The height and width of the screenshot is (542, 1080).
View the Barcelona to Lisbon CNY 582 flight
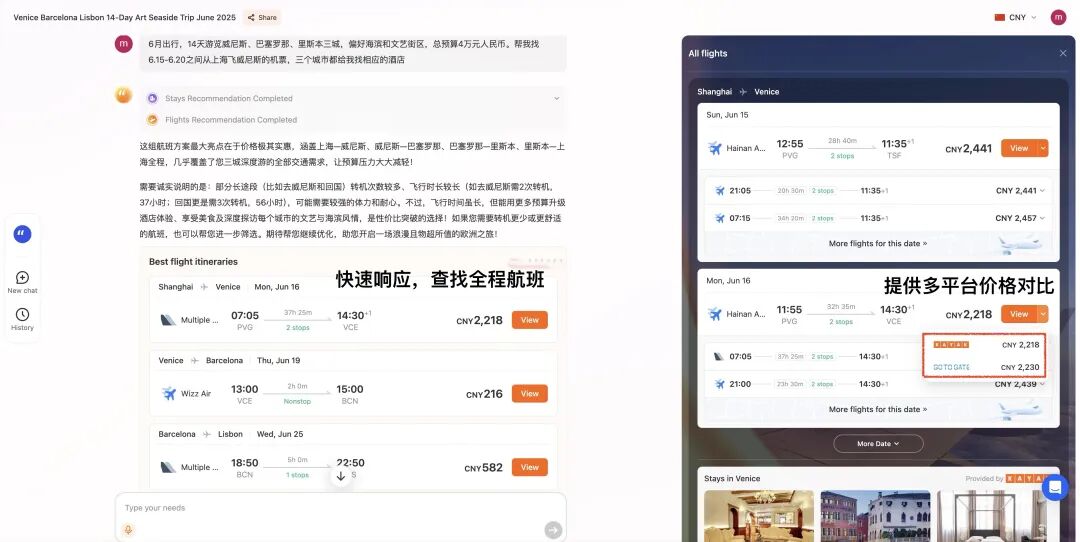point(530,468)
